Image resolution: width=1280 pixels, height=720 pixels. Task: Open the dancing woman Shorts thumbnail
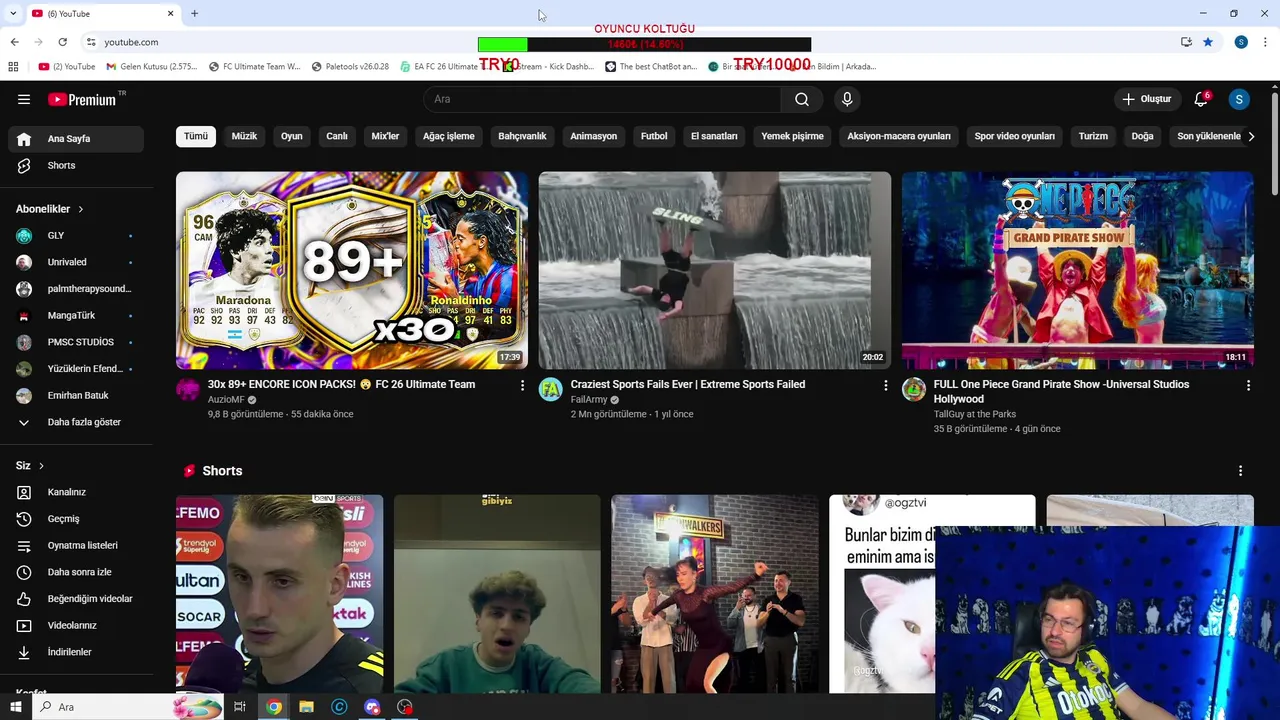[715, 593]
